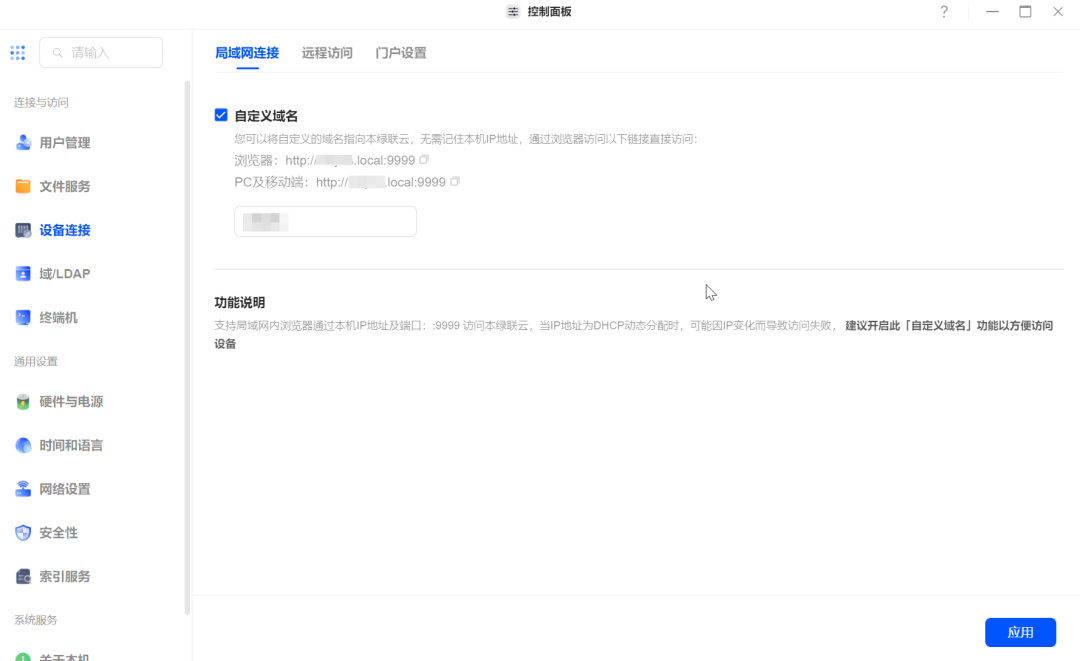
Task: Click the 终端机 icon
Action: coord(23,317)
